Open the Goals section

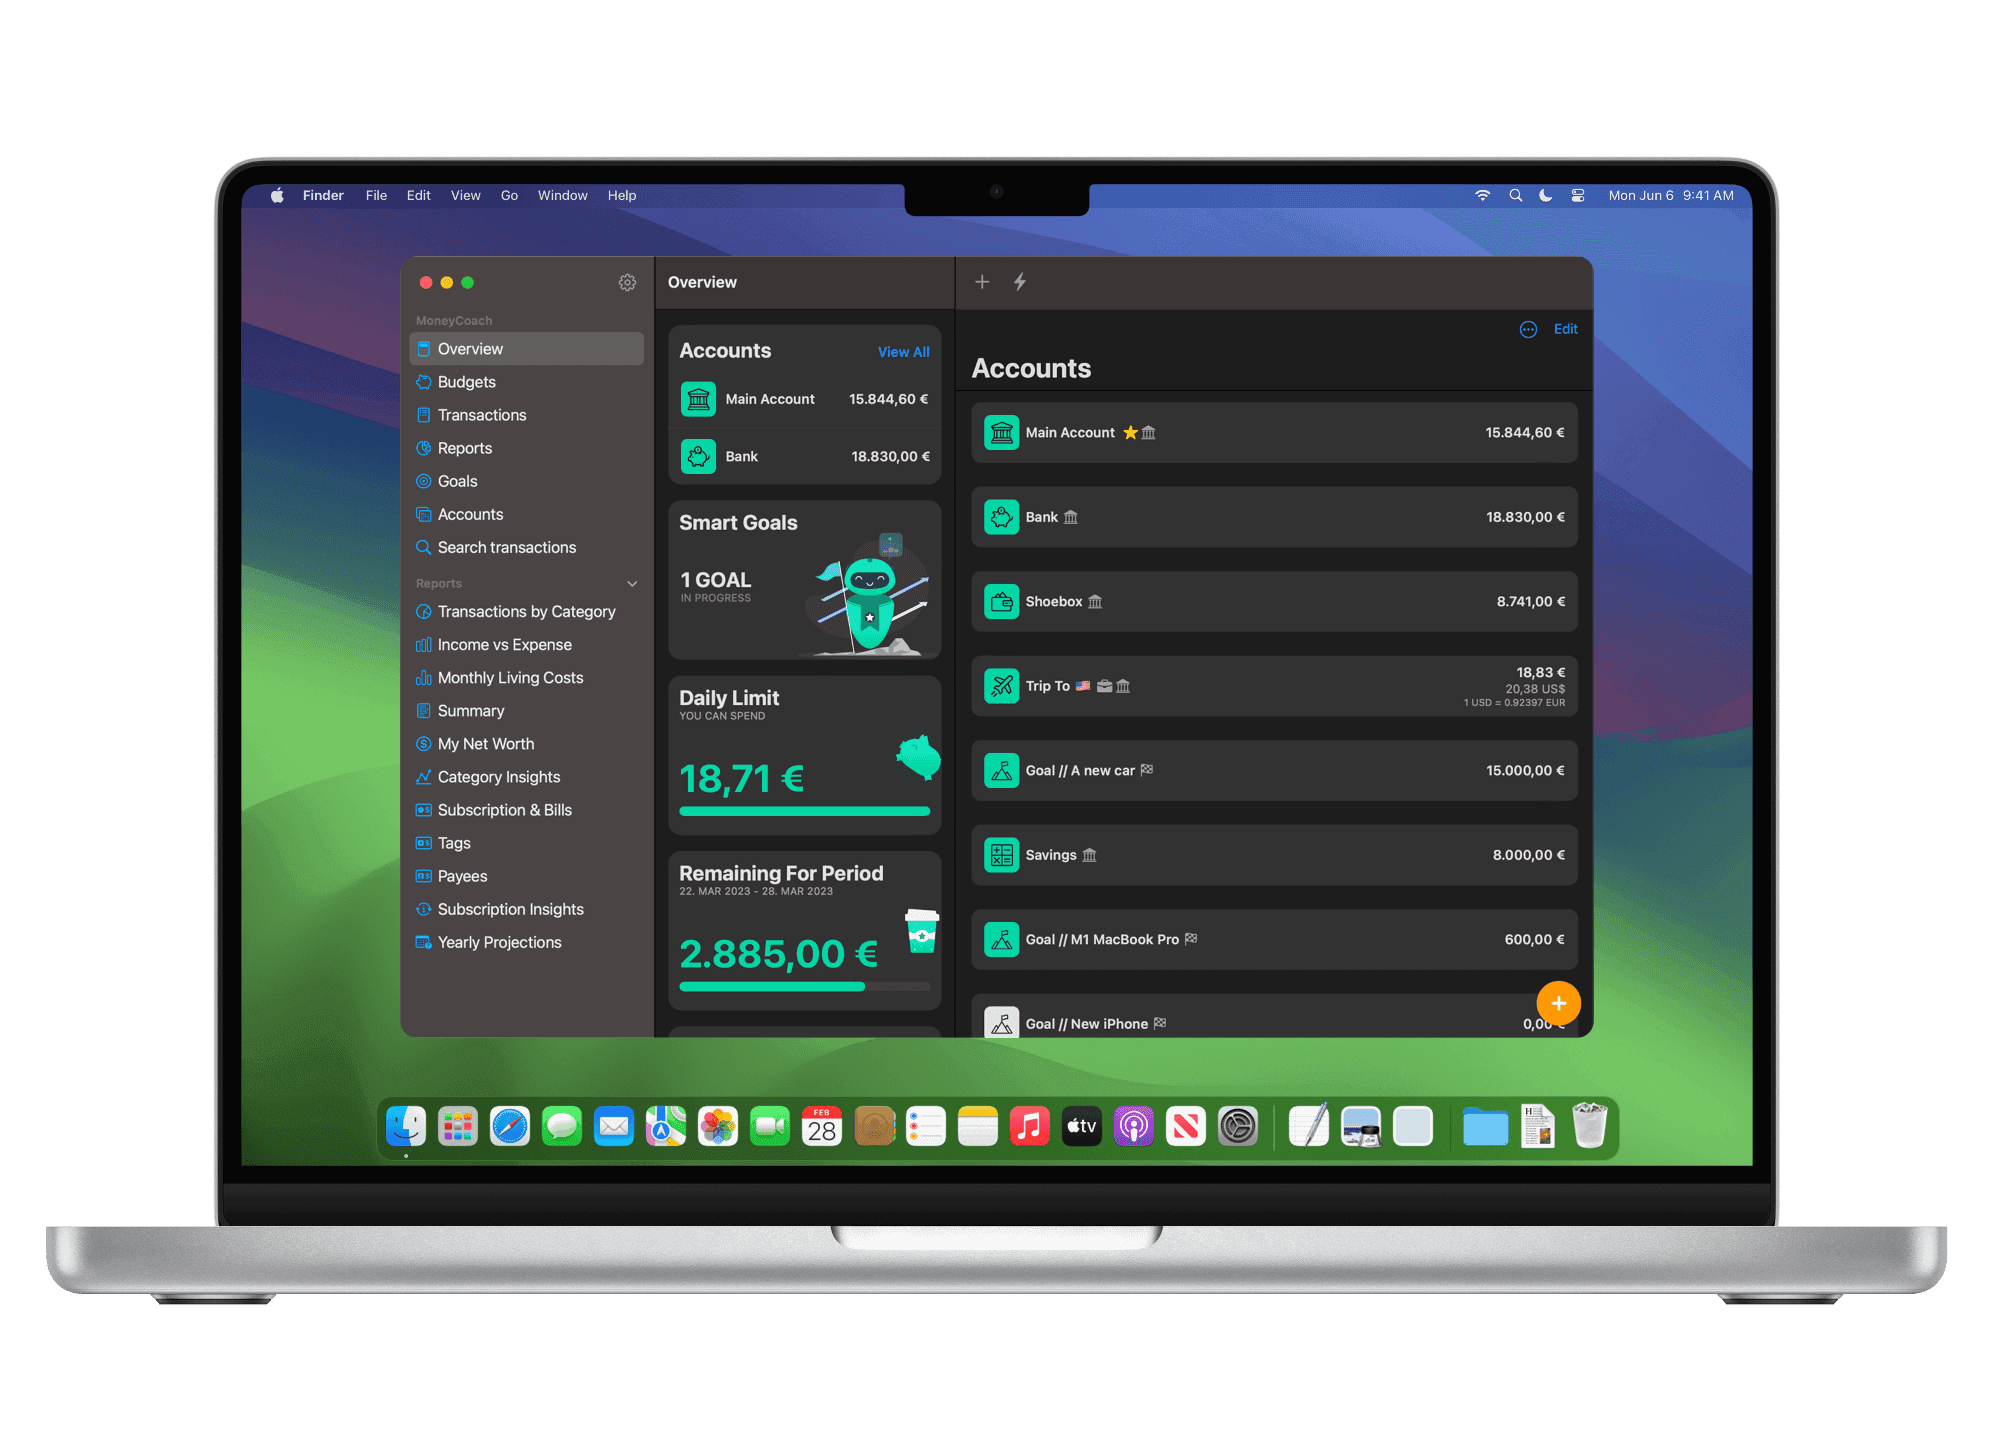[x=457, y=481]
